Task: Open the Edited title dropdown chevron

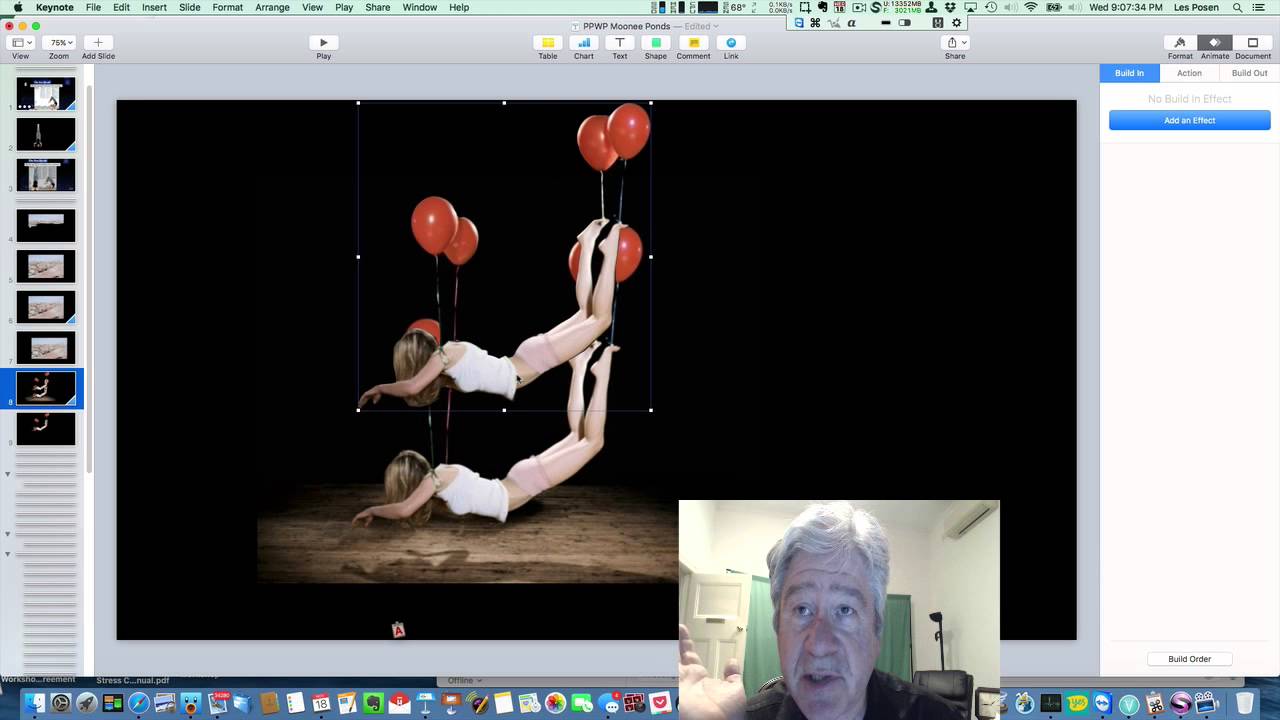Action: (x=716, y=26)
